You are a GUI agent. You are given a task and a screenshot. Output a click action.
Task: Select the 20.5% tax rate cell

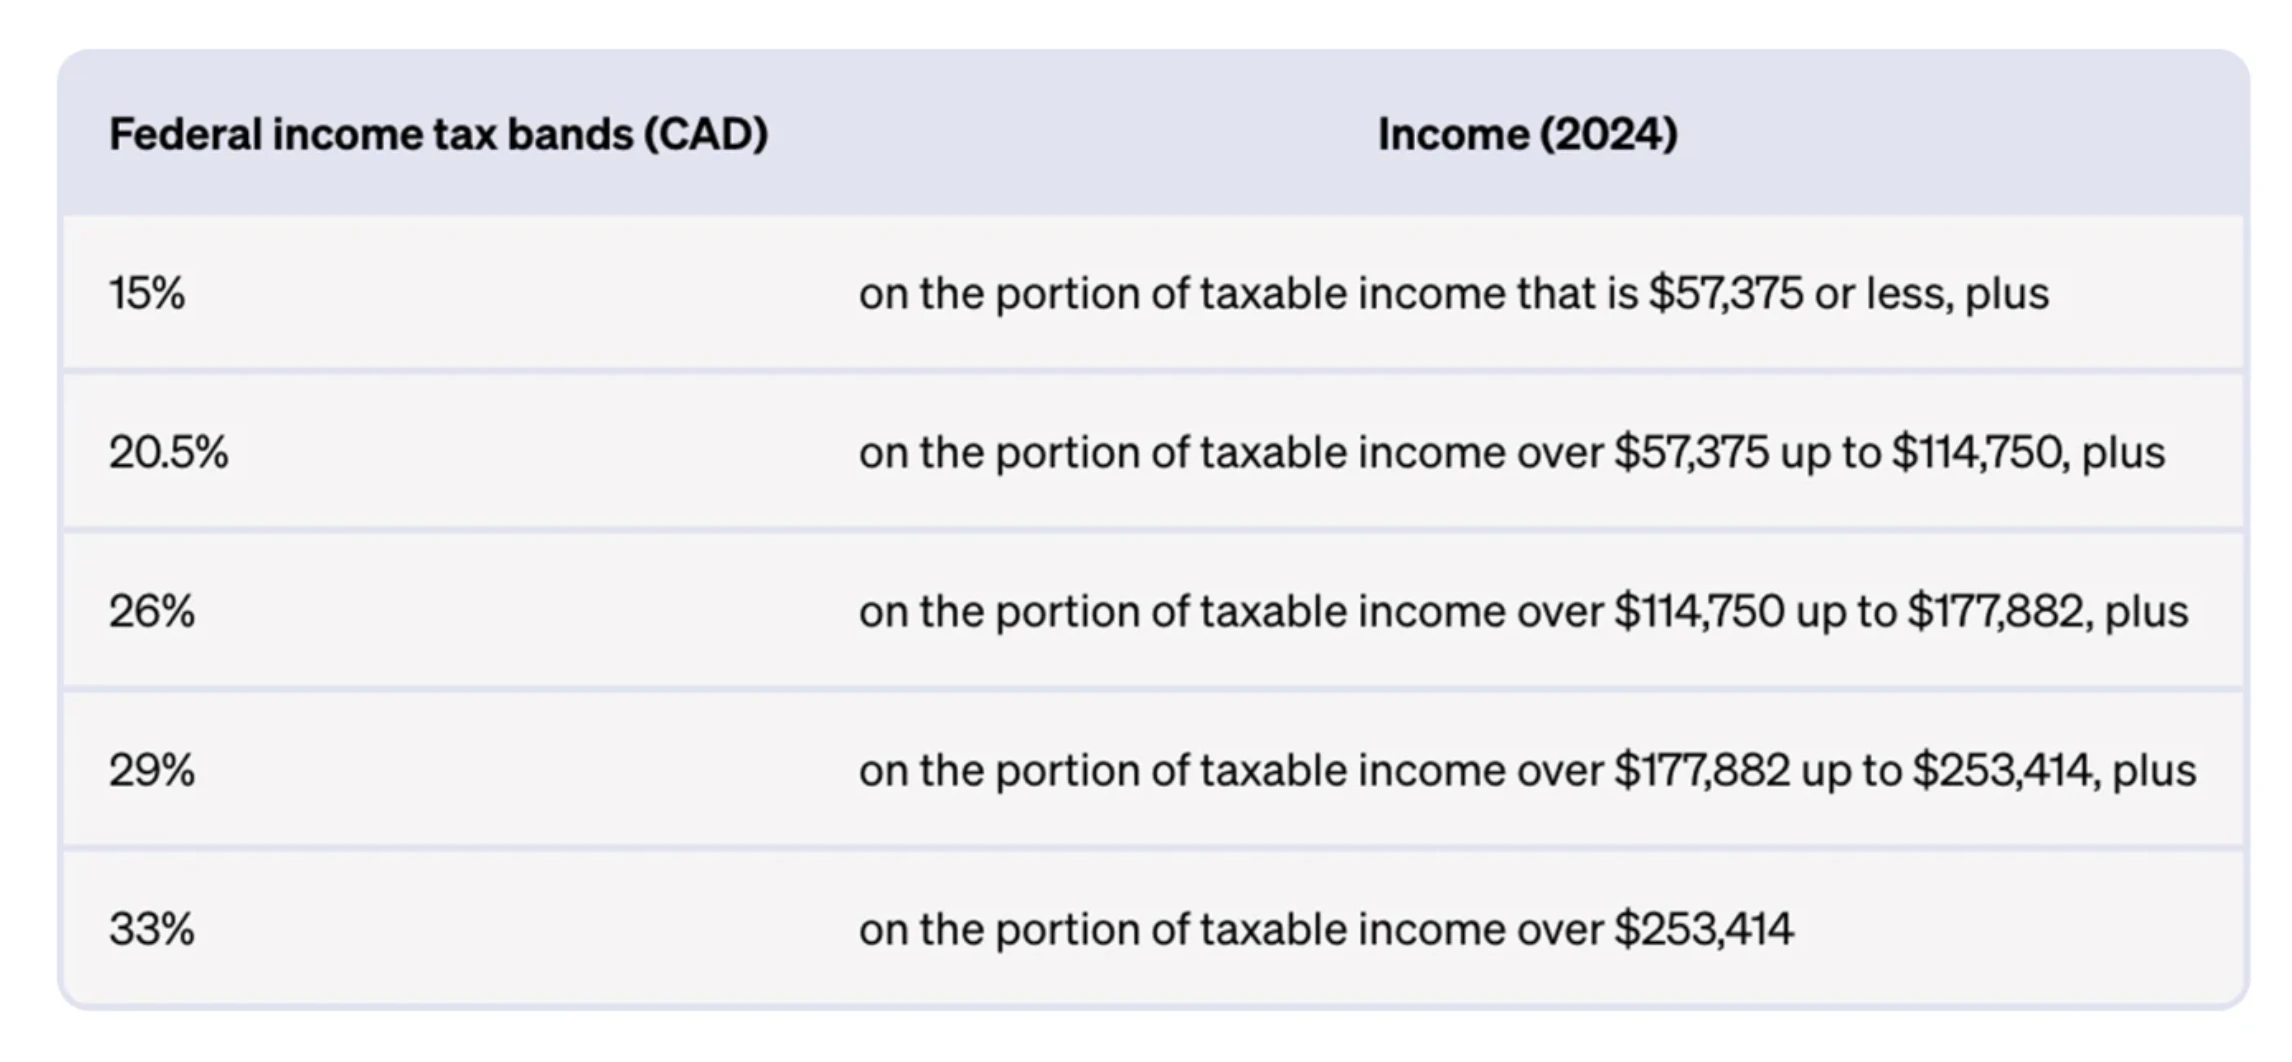[x=168, y=452]
